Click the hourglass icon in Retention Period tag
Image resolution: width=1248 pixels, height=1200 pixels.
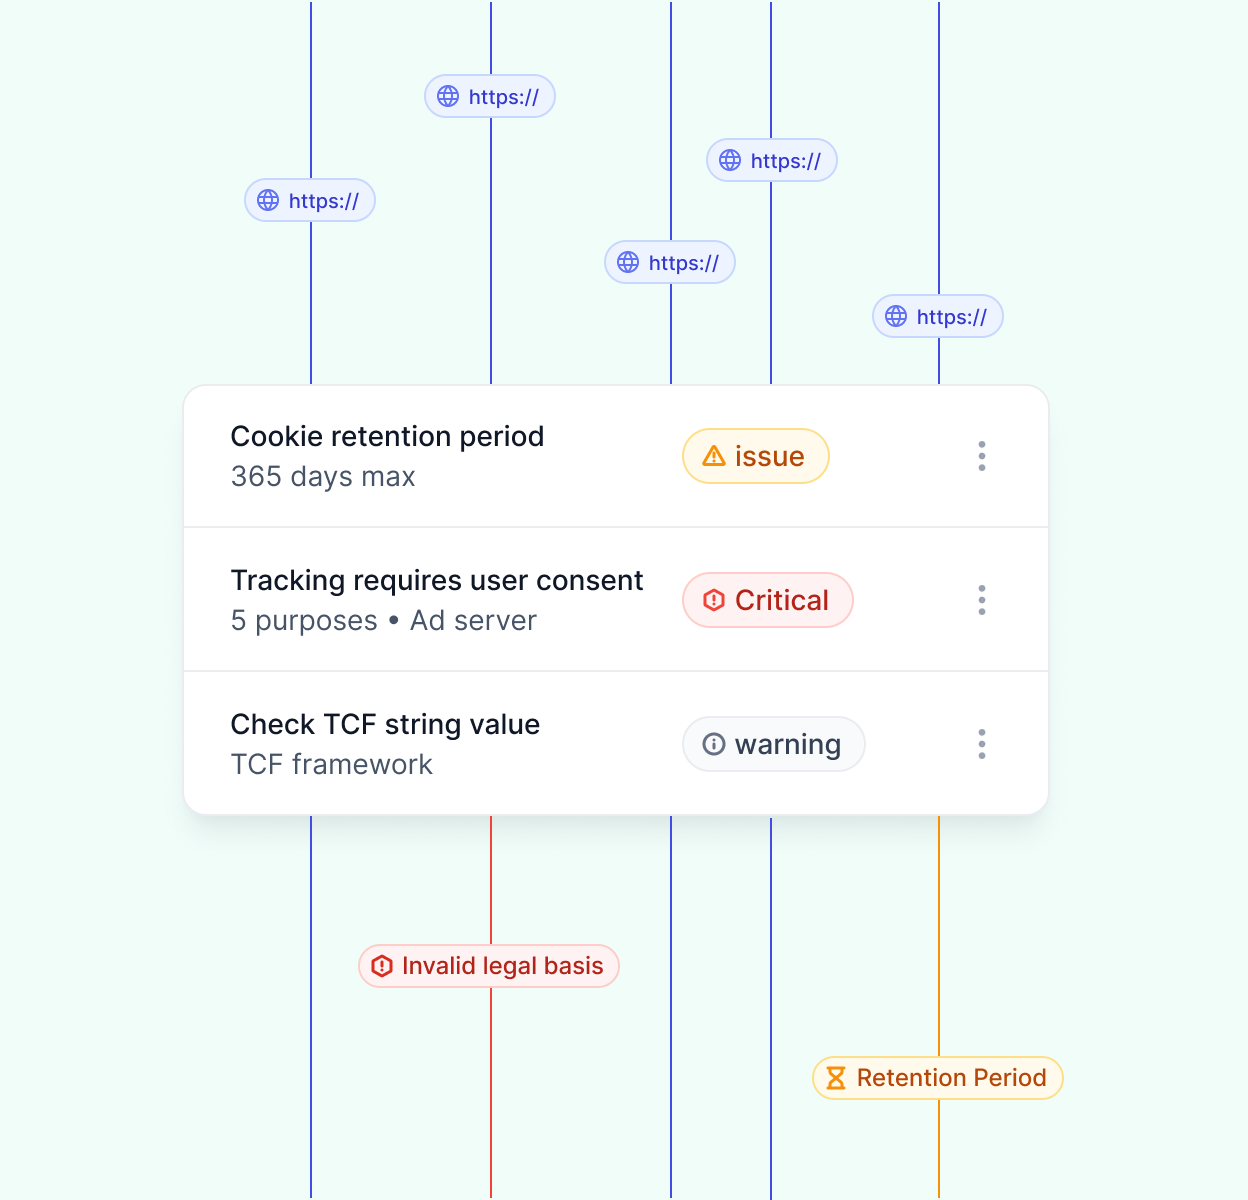(x=836, y=1078)
